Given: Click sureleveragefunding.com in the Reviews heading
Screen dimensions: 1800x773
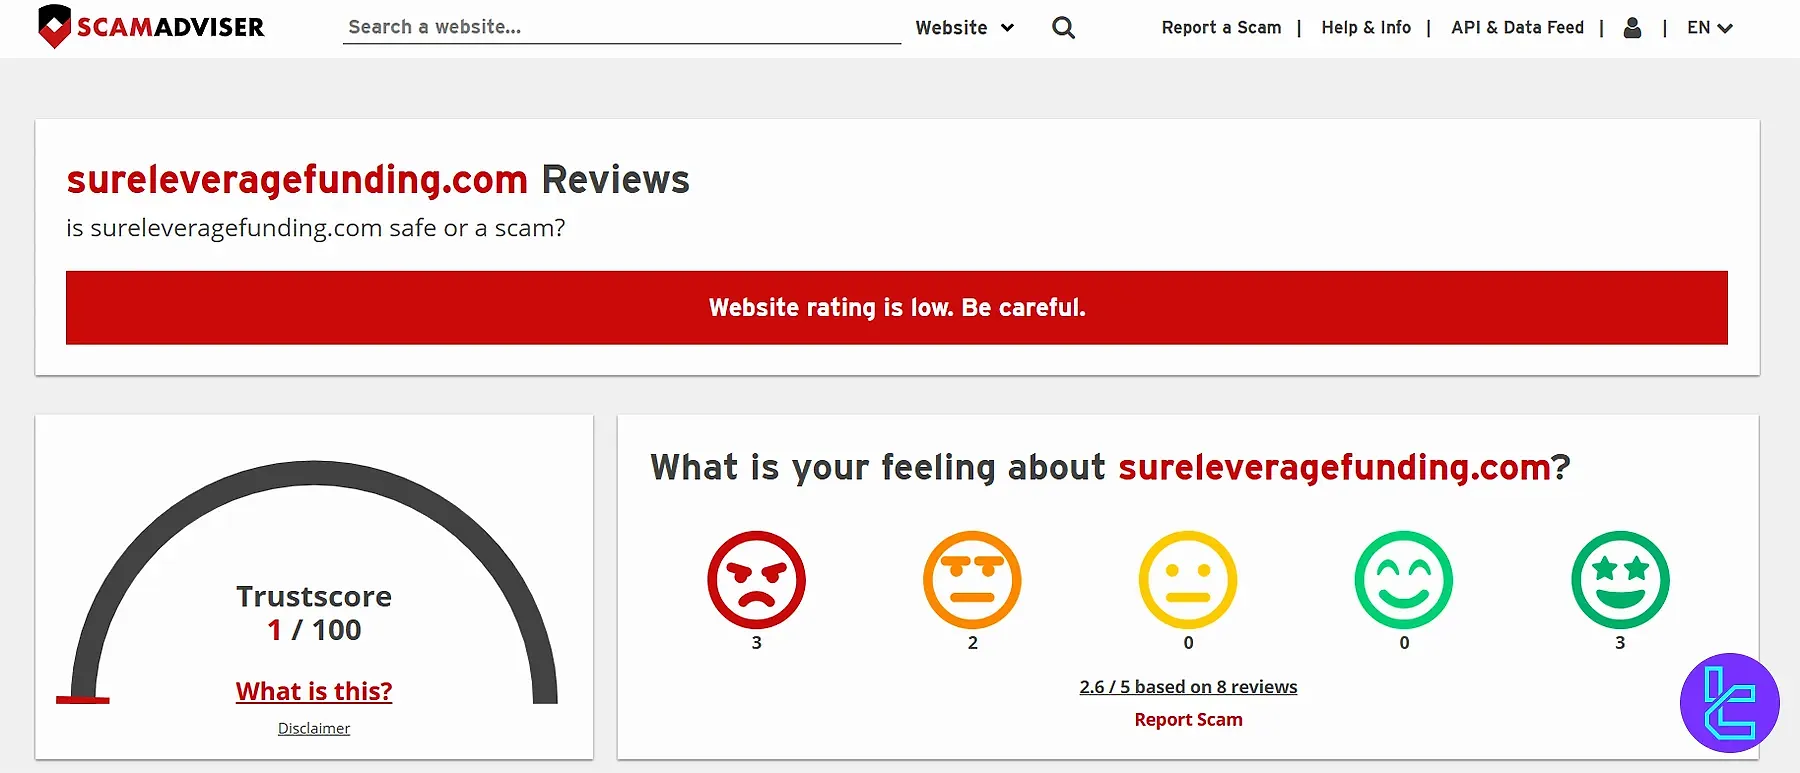Looking at the screenshot, I should pos(297,180).
